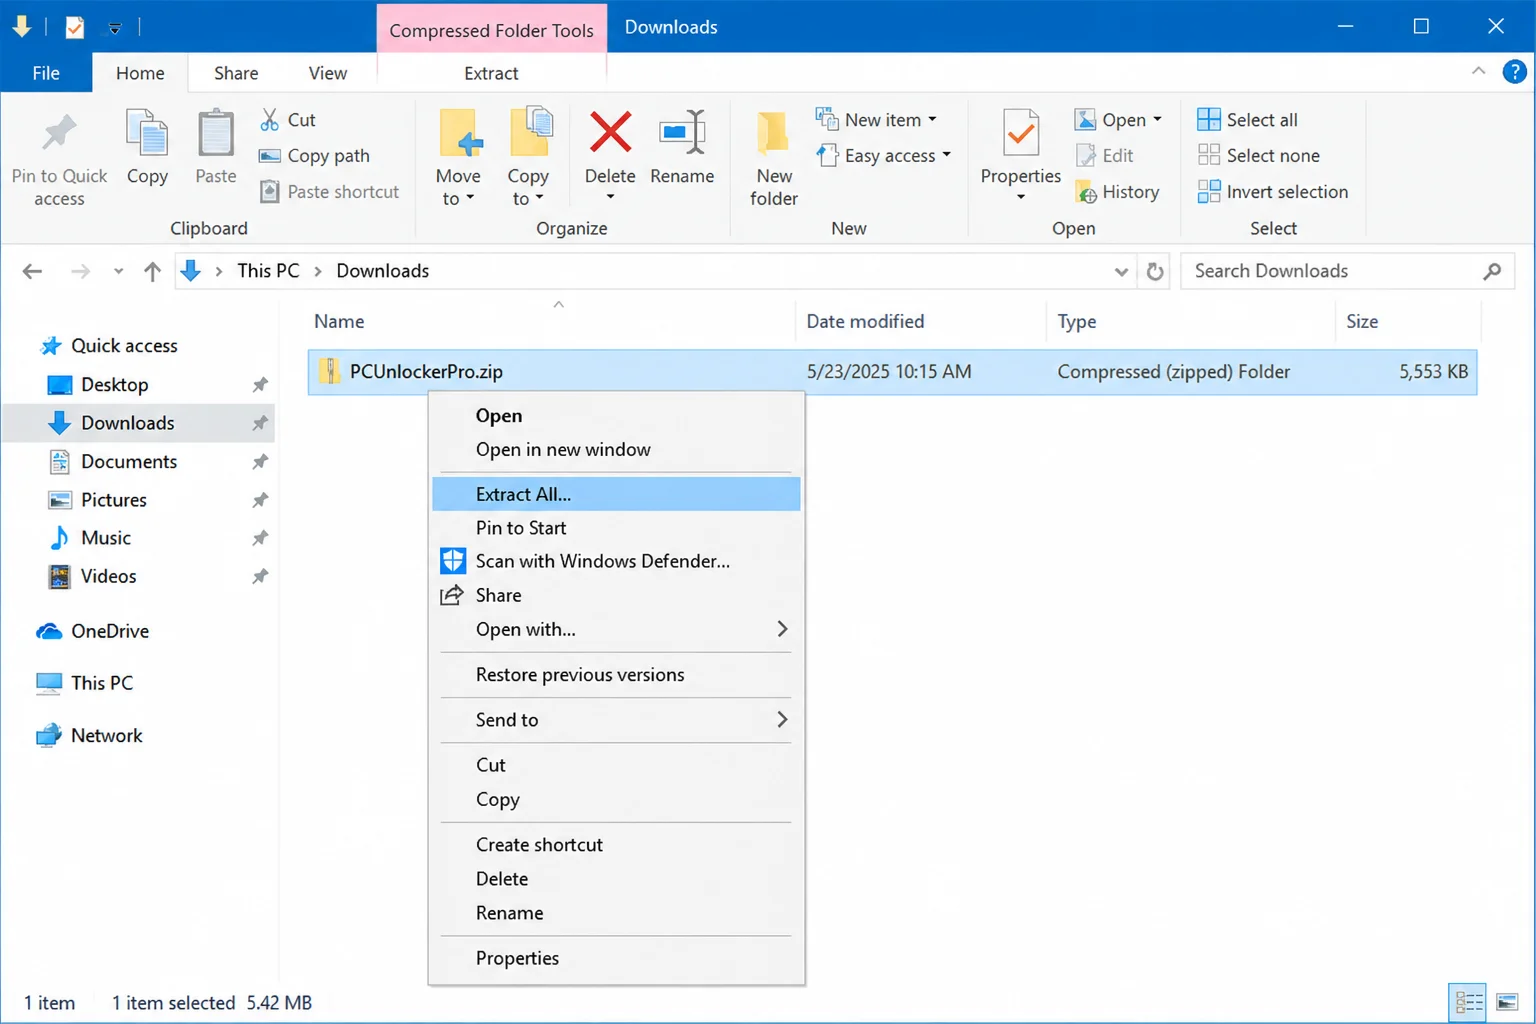This screenshot has width=1536, height=1024.
Task: Click Select all in ribbon
Action: [x=1247, y=120]
